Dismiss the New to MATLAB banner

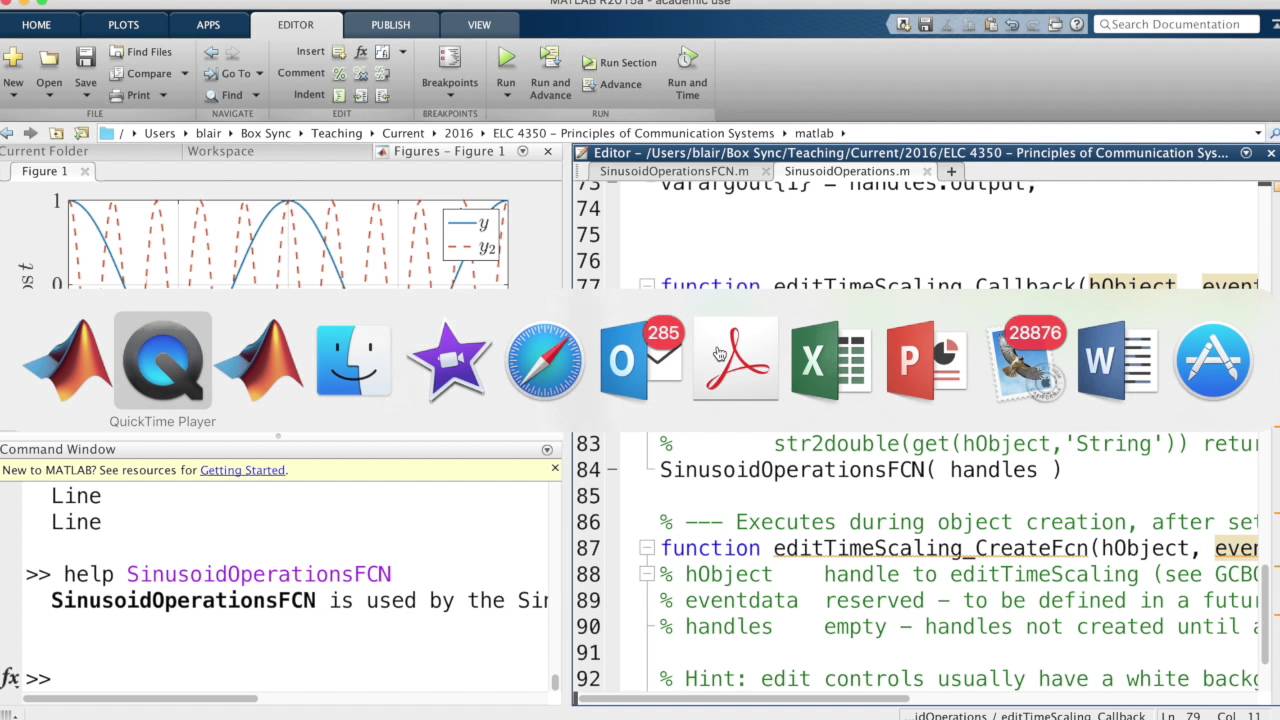(555, 467)
